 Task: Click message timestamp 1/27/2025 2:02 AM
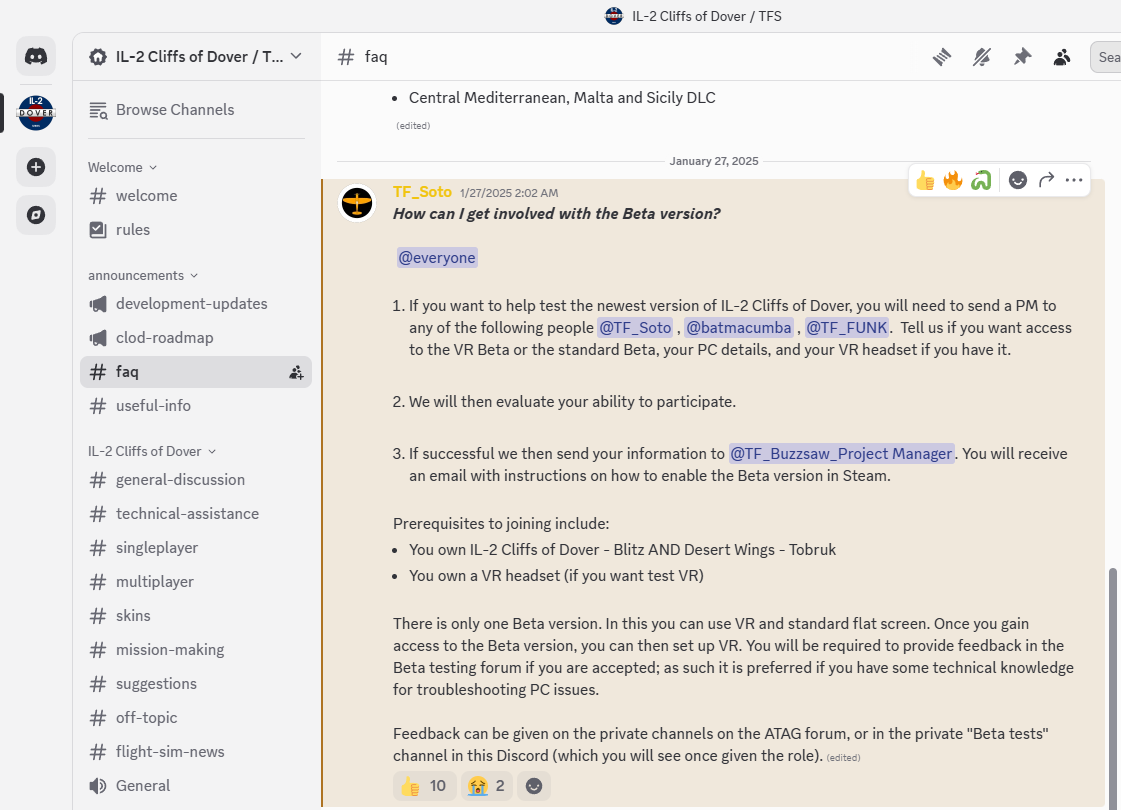(x=509, y=193)
